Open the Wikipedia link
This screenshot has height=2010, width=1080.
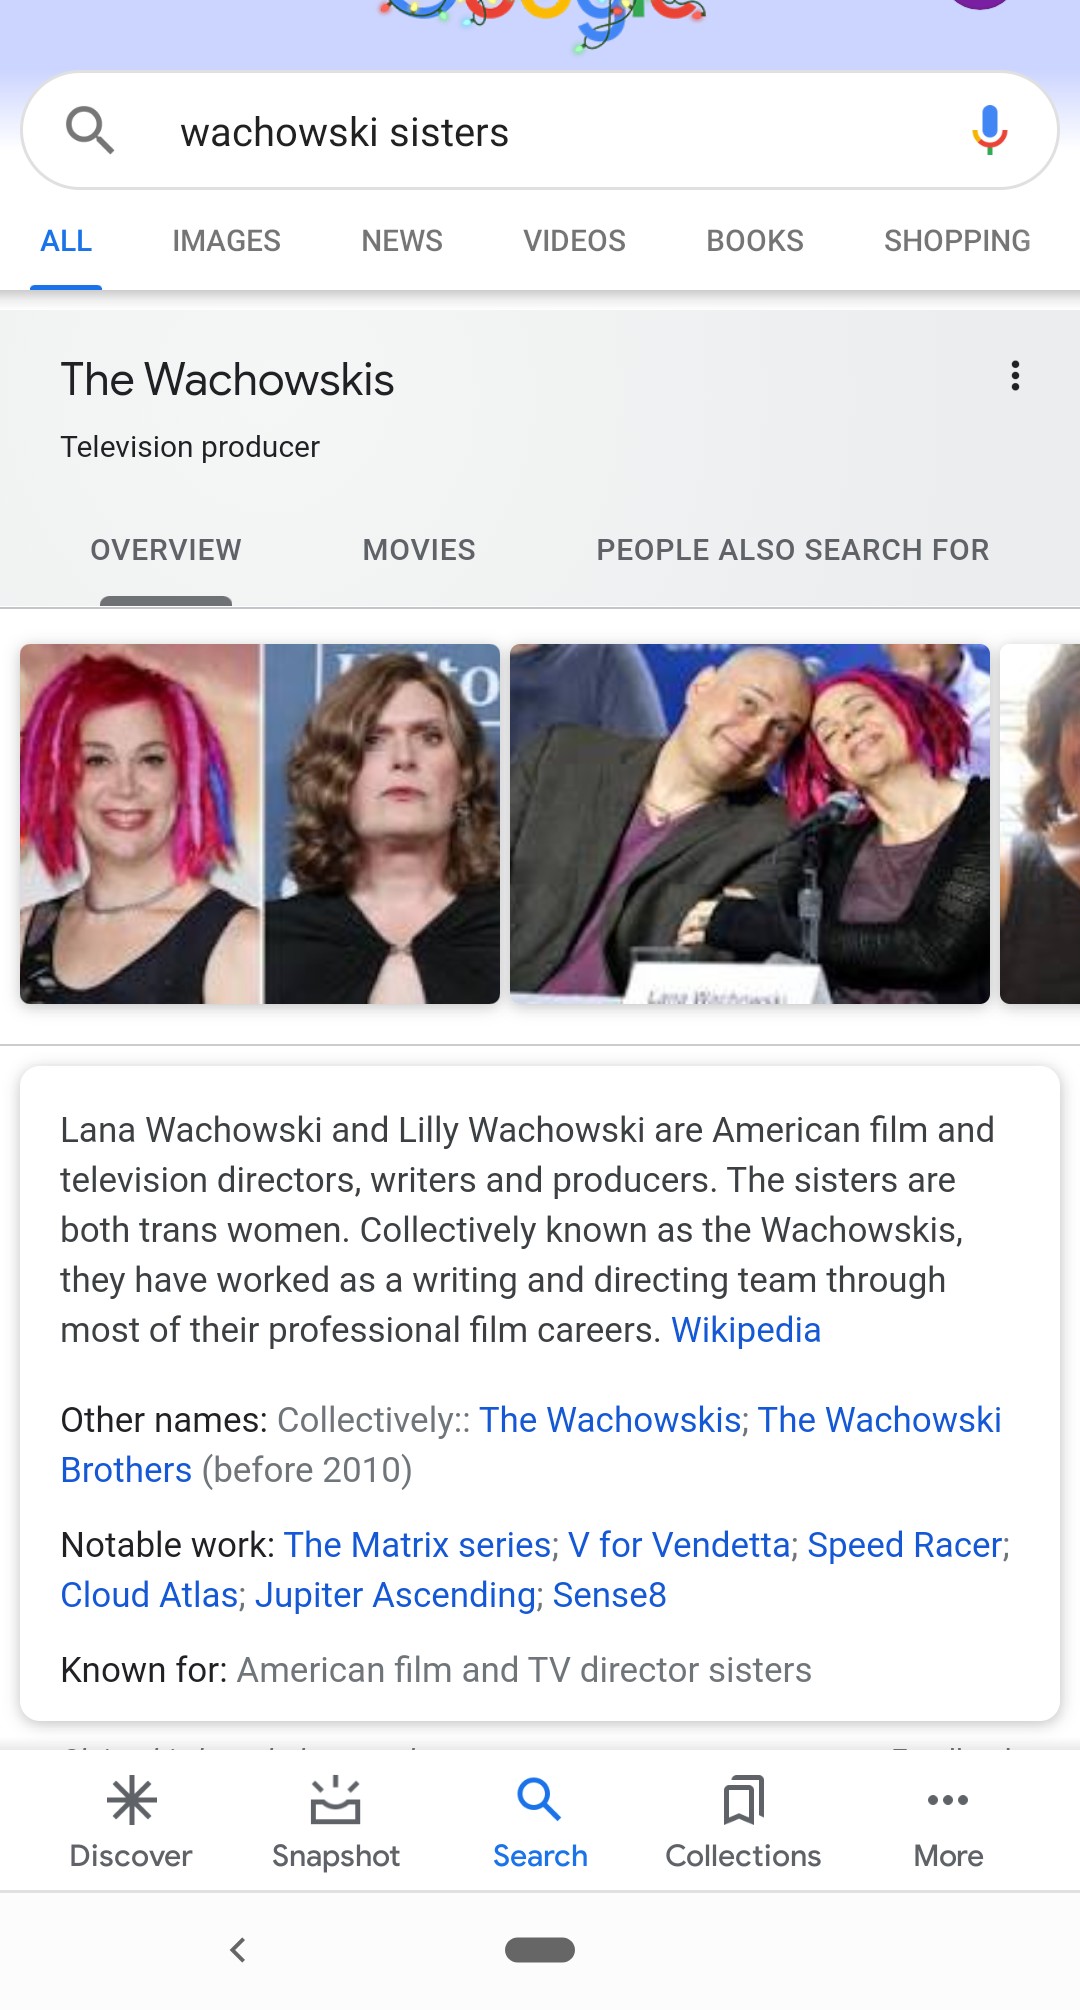pos(746,1330)
